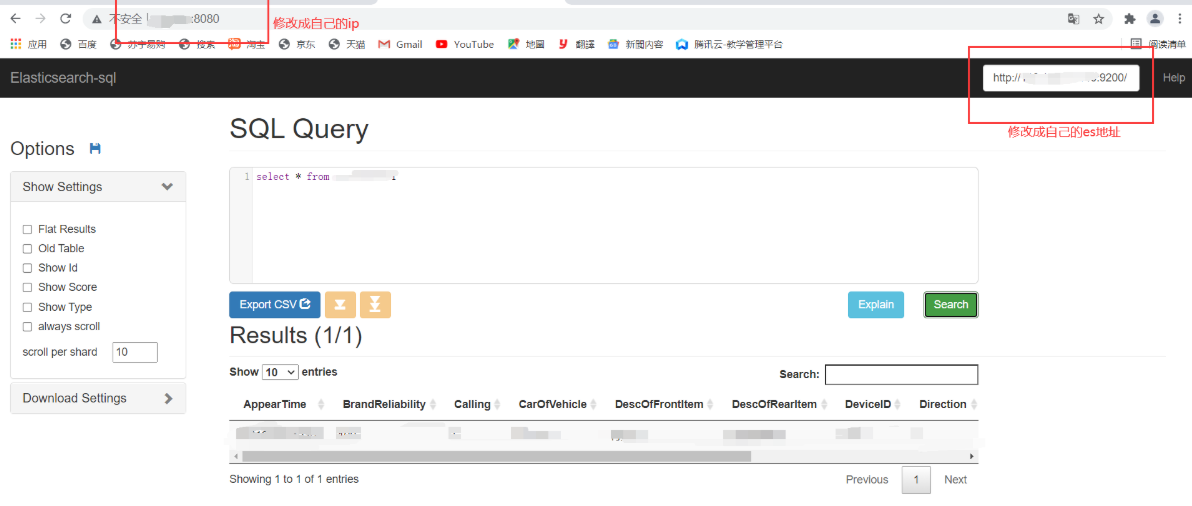The height and width of the screenshot is (506, 1192).
Task: Open the 阅读清单 reading list
Action: click(x=1157, y=44)
